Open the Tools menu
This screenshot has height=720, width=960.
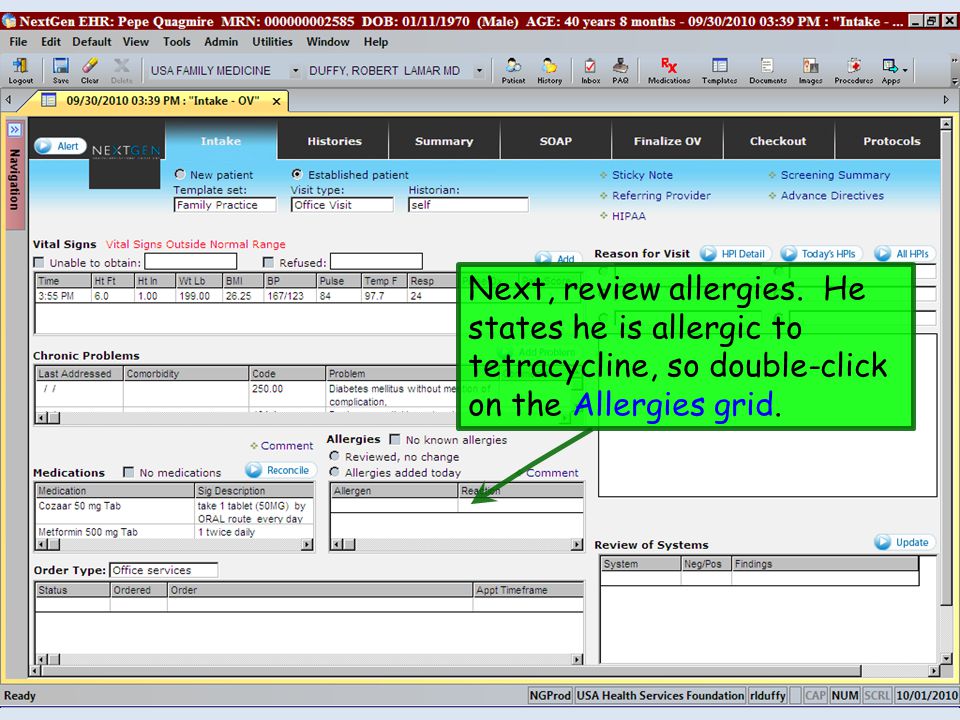click(x=176, y=42)
